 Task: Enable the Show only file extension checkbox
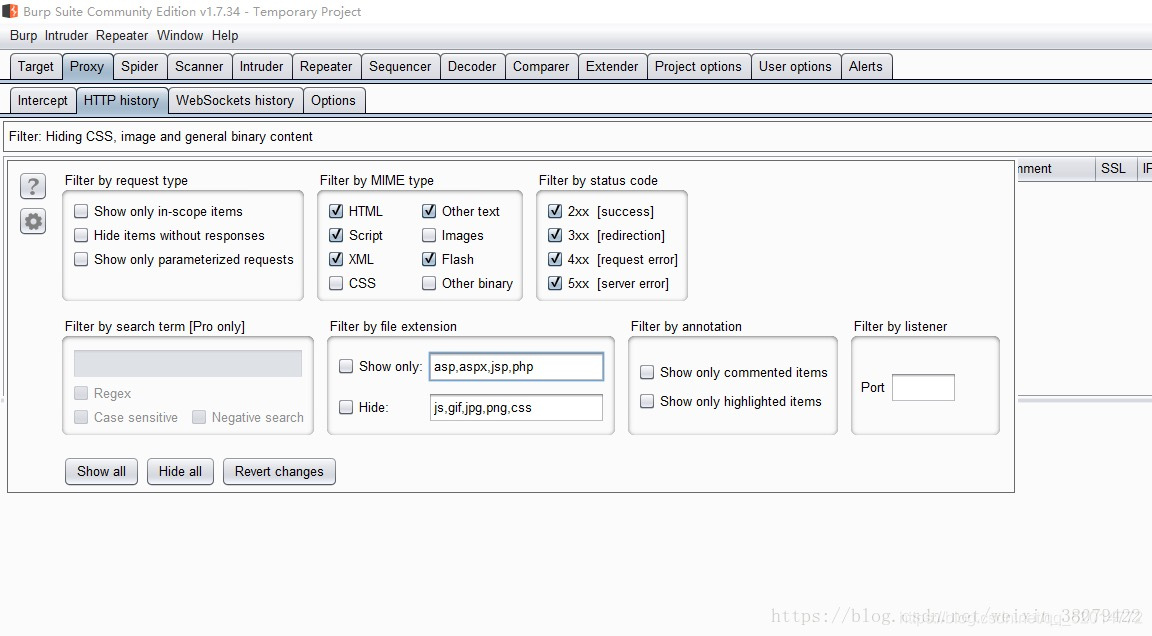pyautogui.click(x=346, y=366)
